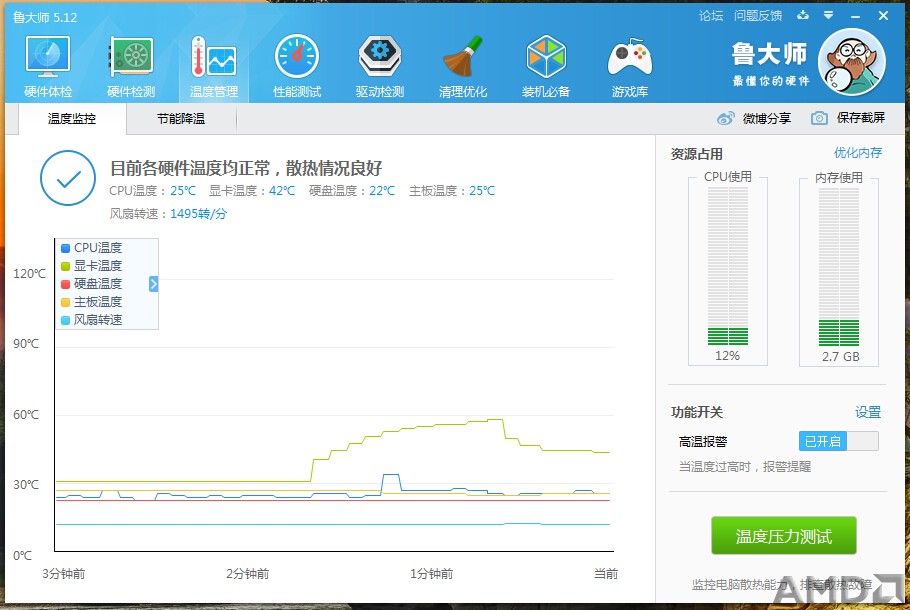Toggle the 高温报警 已开启 switch
Viewport: 910px width, 610px height.
[x=839, y=441]
